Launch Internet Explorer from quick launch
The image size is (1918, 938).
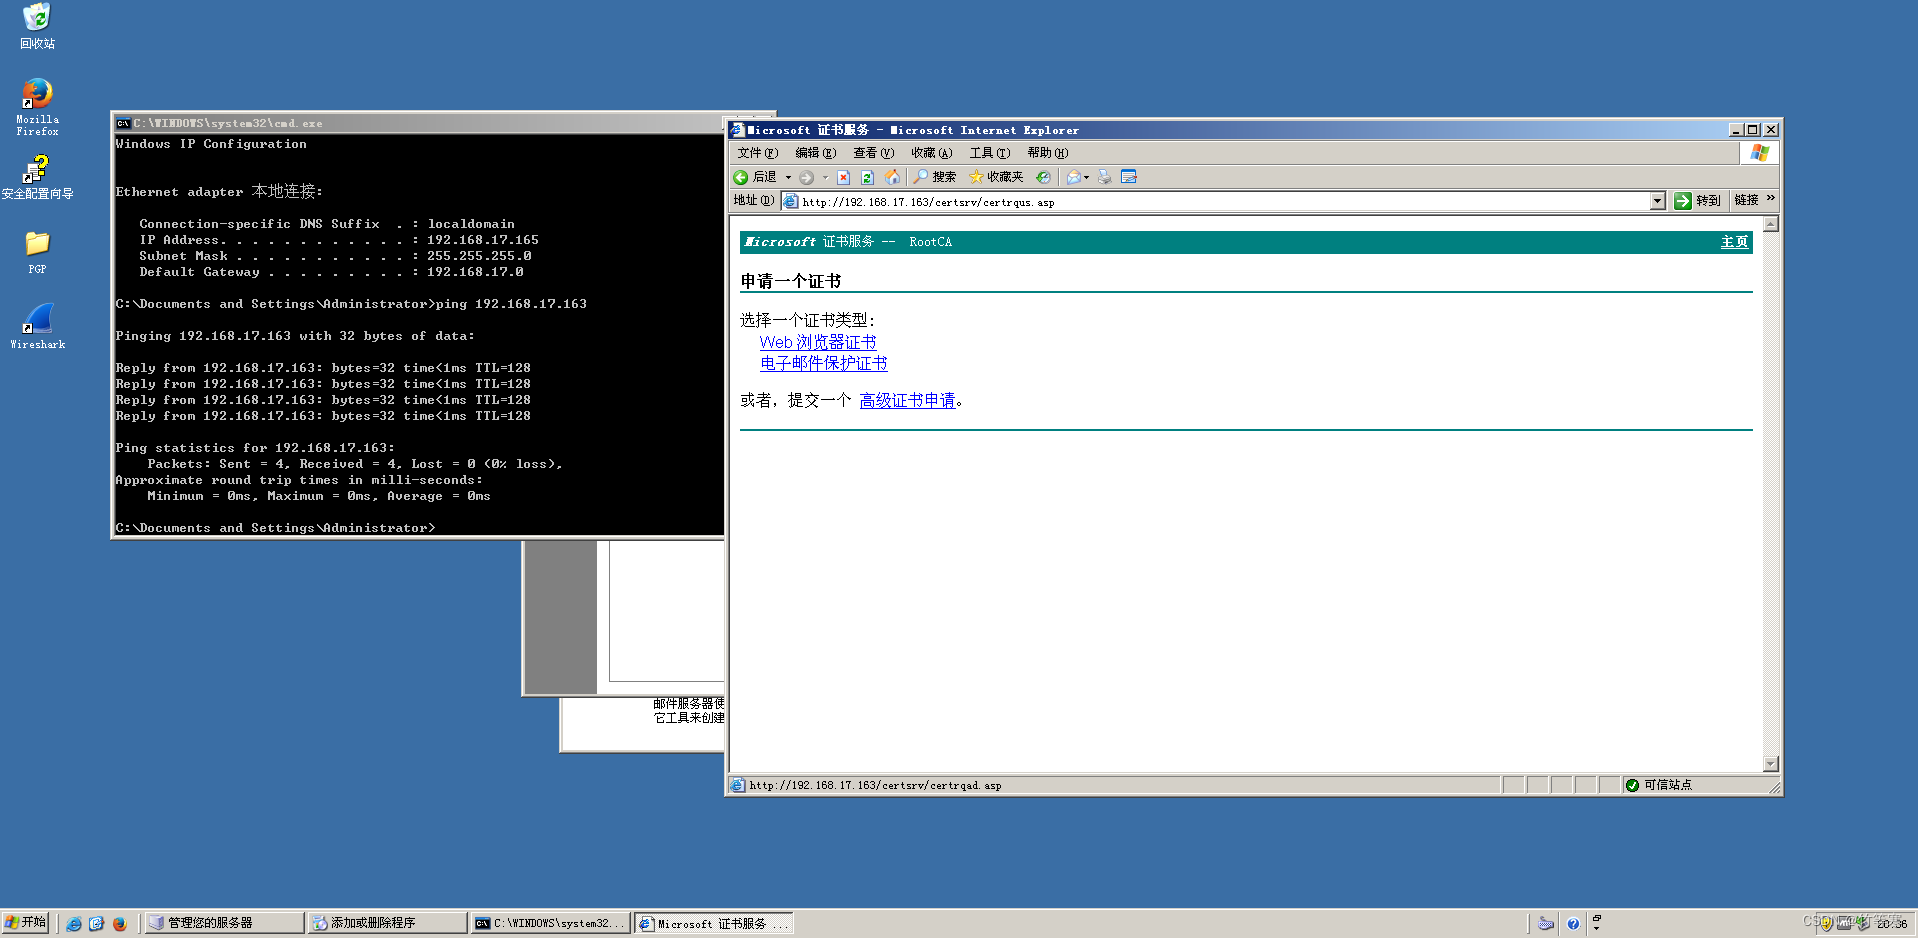[74, 923]
